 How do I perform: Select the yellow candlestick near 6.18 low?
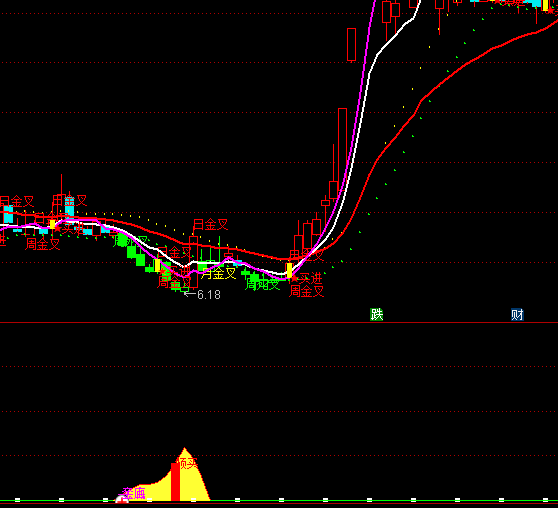click(x=157, y=265)
